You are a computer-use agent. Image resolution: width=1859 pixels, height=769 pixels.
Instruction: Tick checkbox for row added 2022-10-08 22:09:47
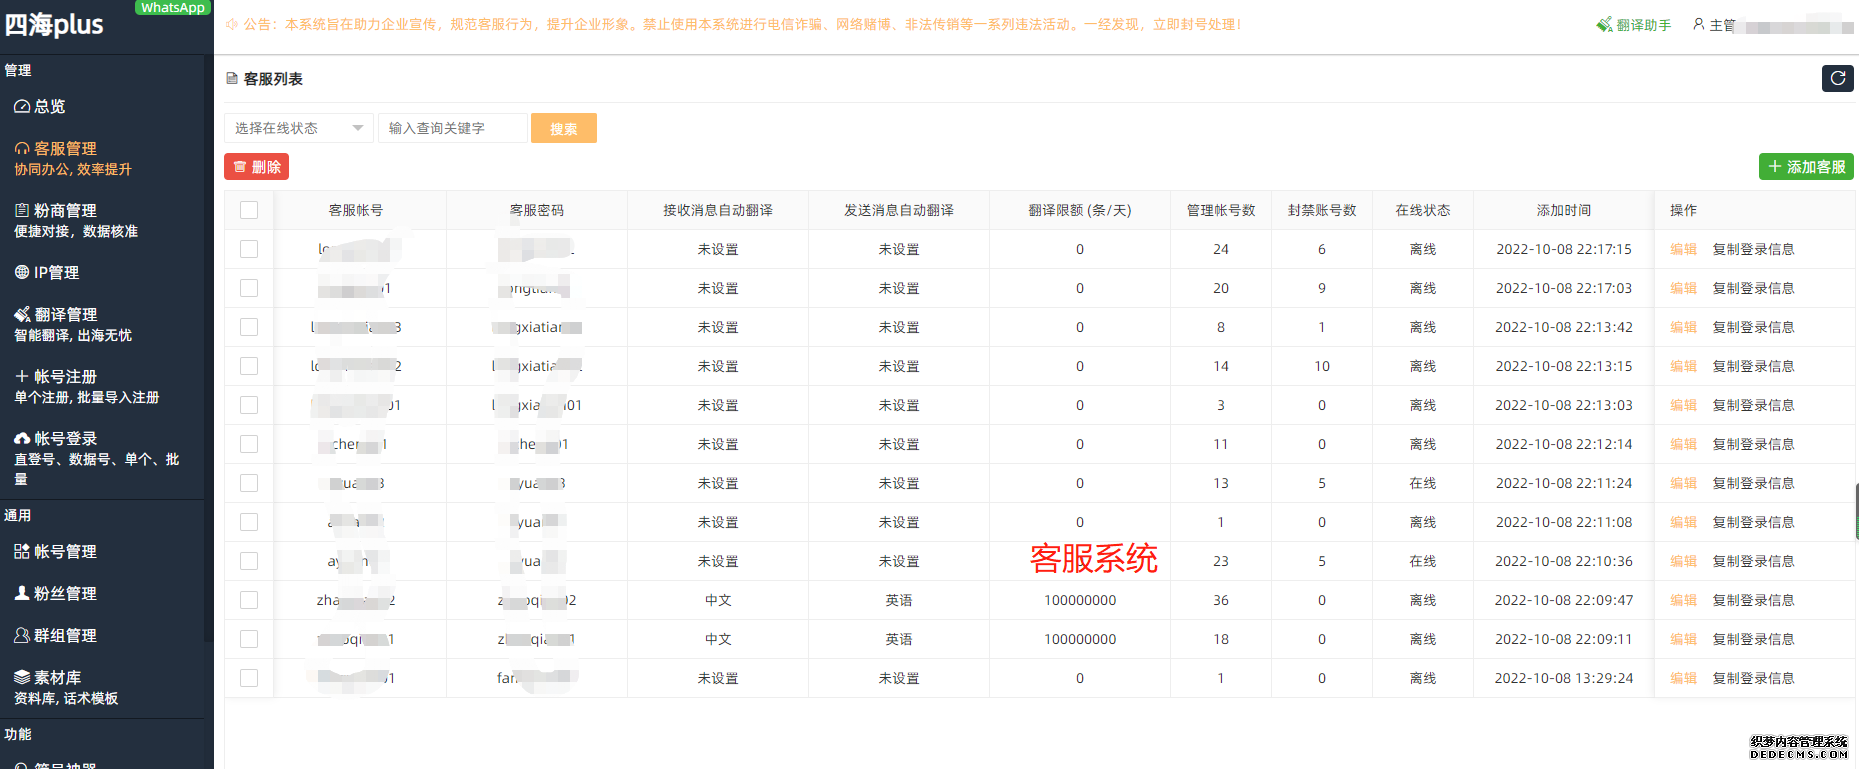coord(249,600)
